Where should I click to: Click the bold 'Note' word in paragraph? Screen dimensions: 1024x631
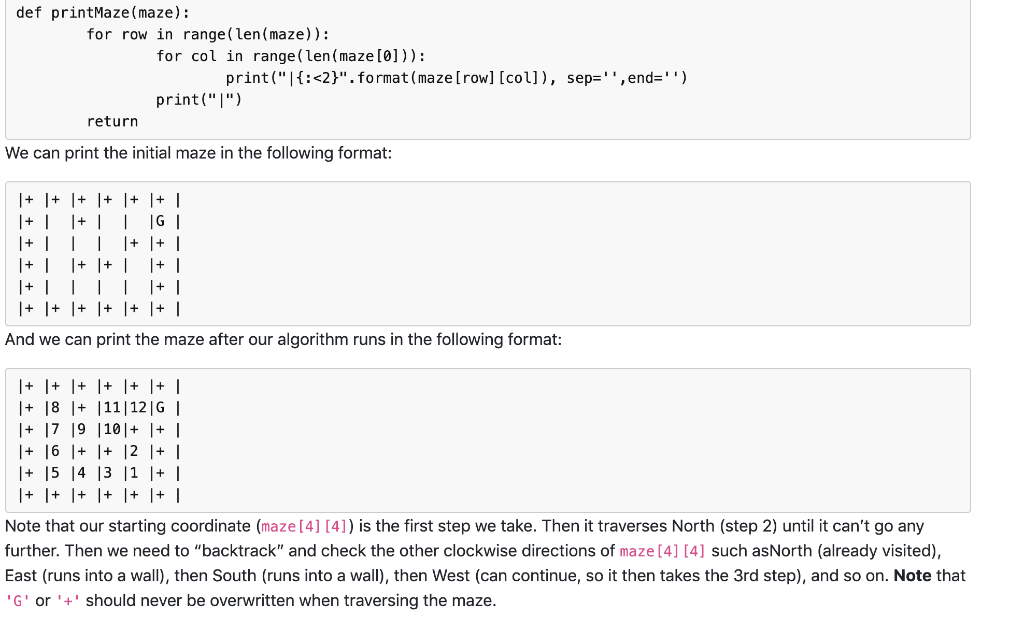tap(912, 575)
